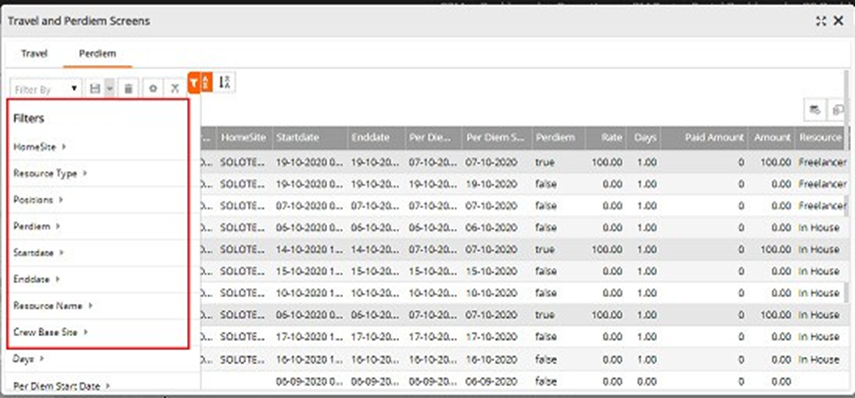Expand the Per Diem Start Date filter

(62, 386)
